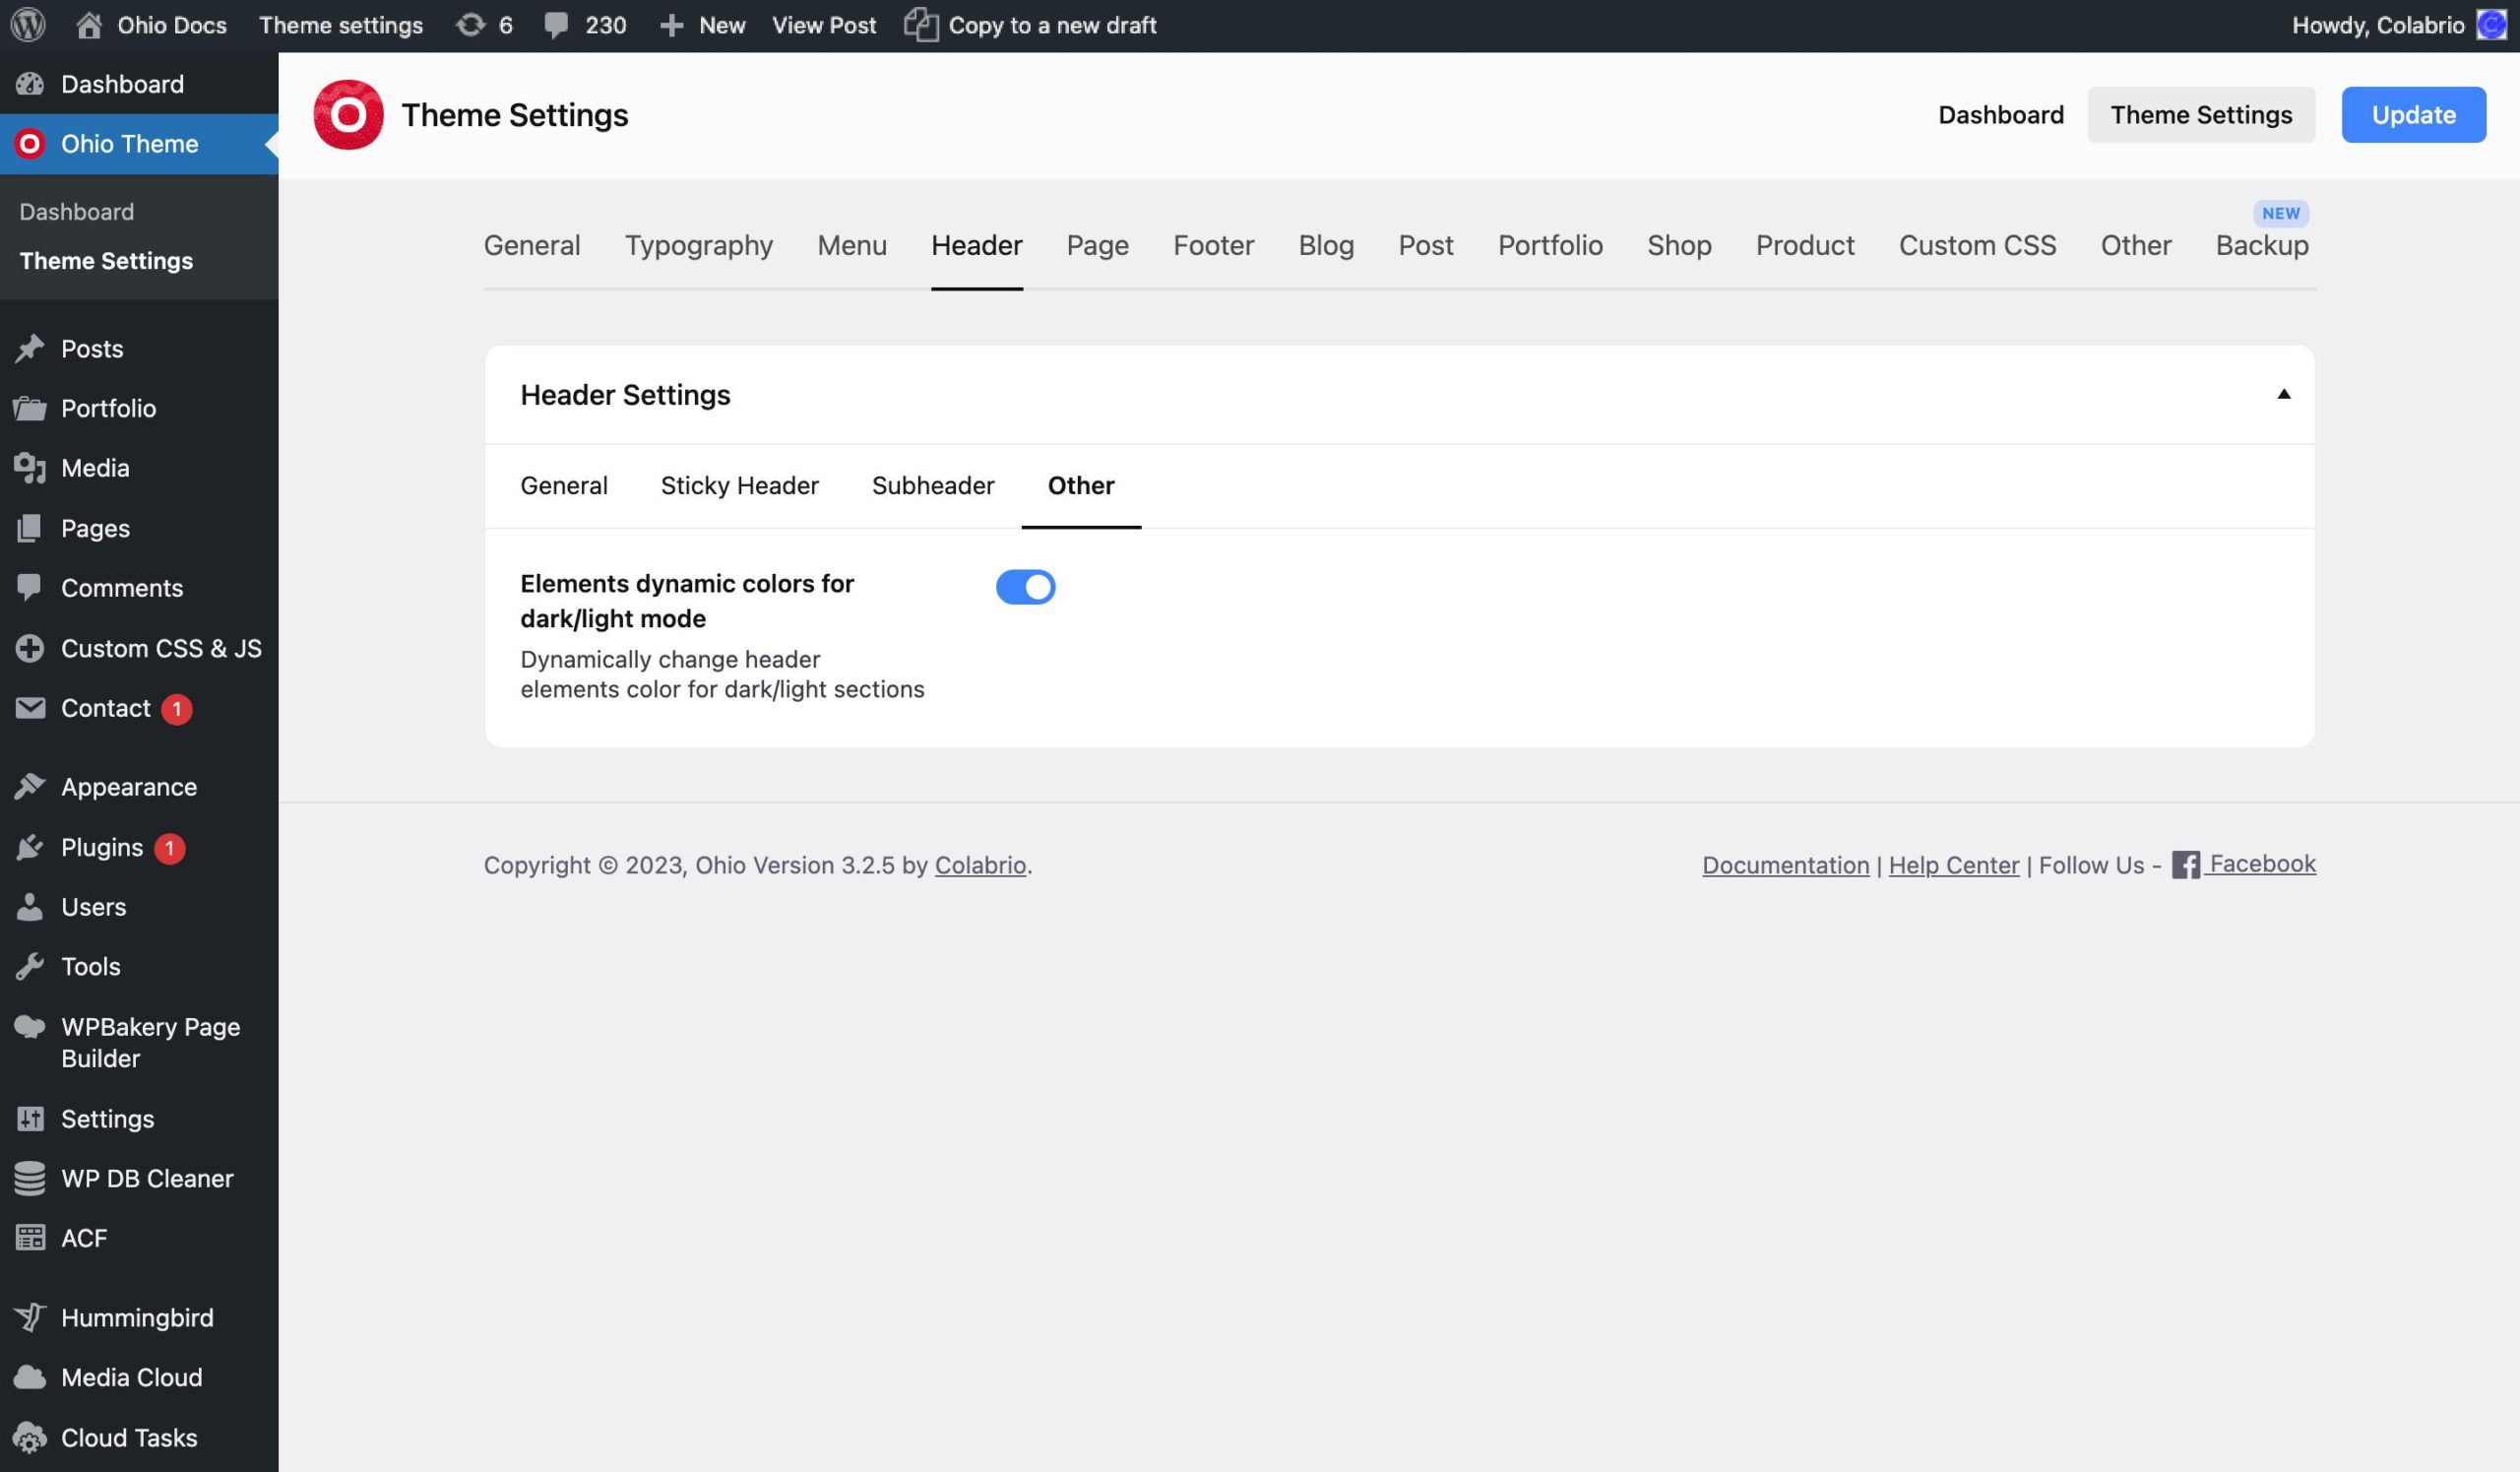Viewport: 2520px width, 1472px height.
Task: Click the Howdy, Colabrio account text
Action: pyautogui.click(x=2378, y=25)
